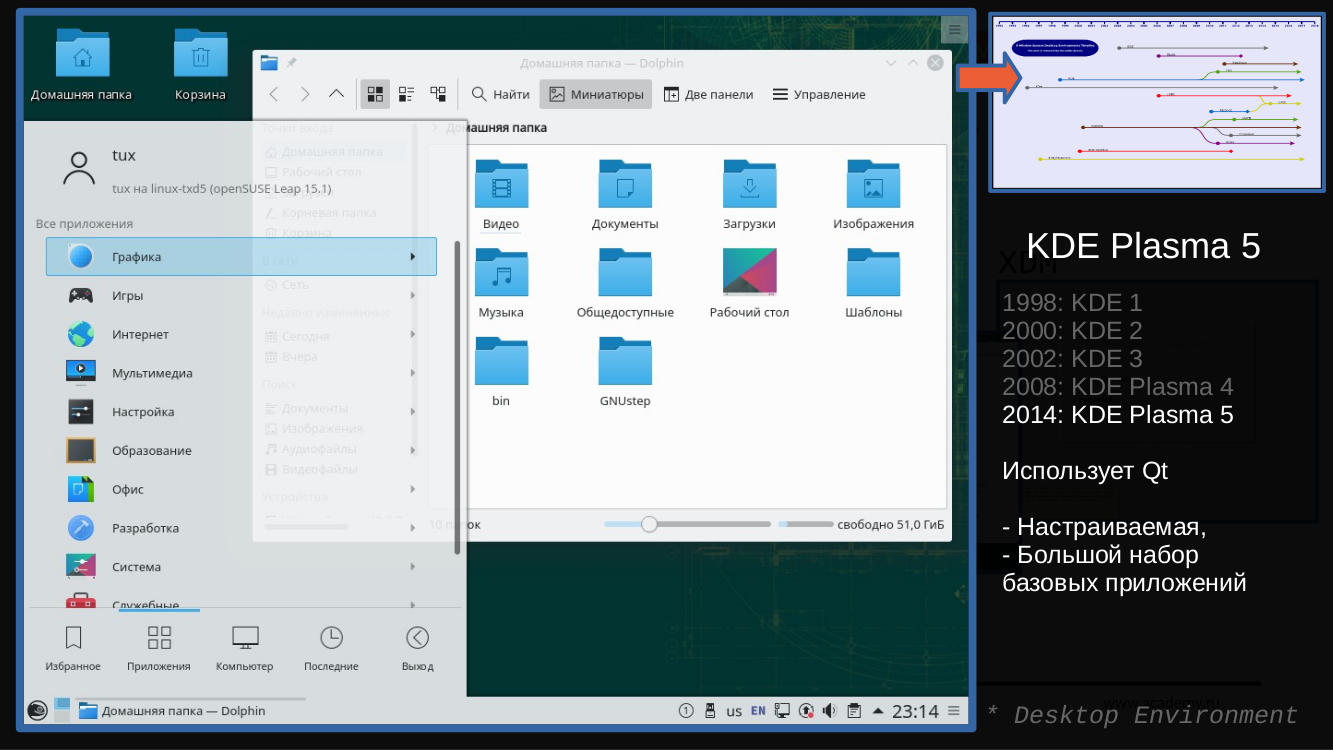Click the clock showing 23:14
Viewport: 1333px width, 750px height.
pyautogui.click(x=915, y=711)
